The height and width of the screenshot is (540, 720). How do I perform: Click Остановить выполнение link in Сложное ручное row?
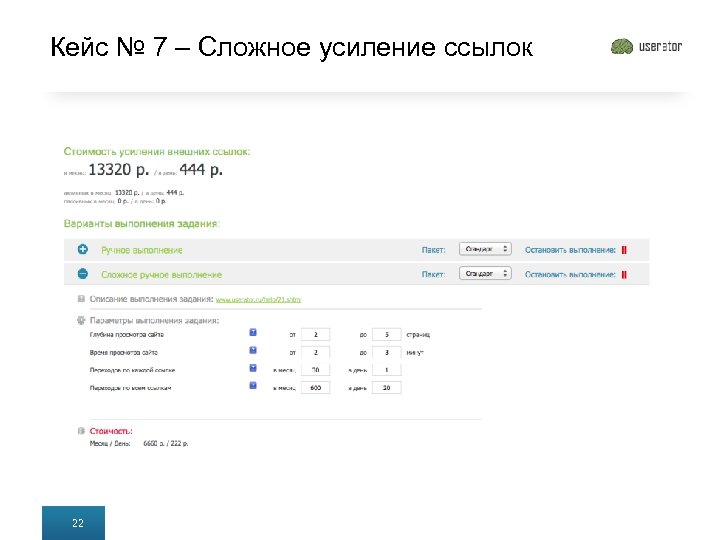click(x=570, y=275)
